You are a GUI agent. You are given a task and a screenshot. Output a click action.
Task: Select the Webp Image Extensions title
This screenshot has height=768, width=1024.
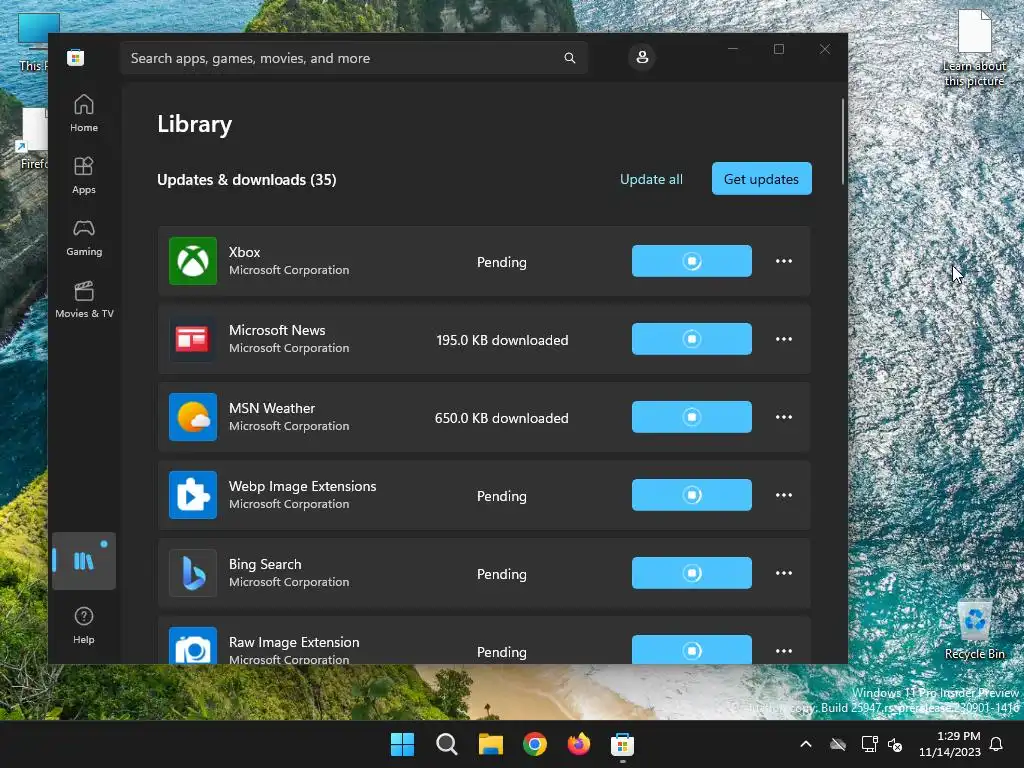click(302, 487)
